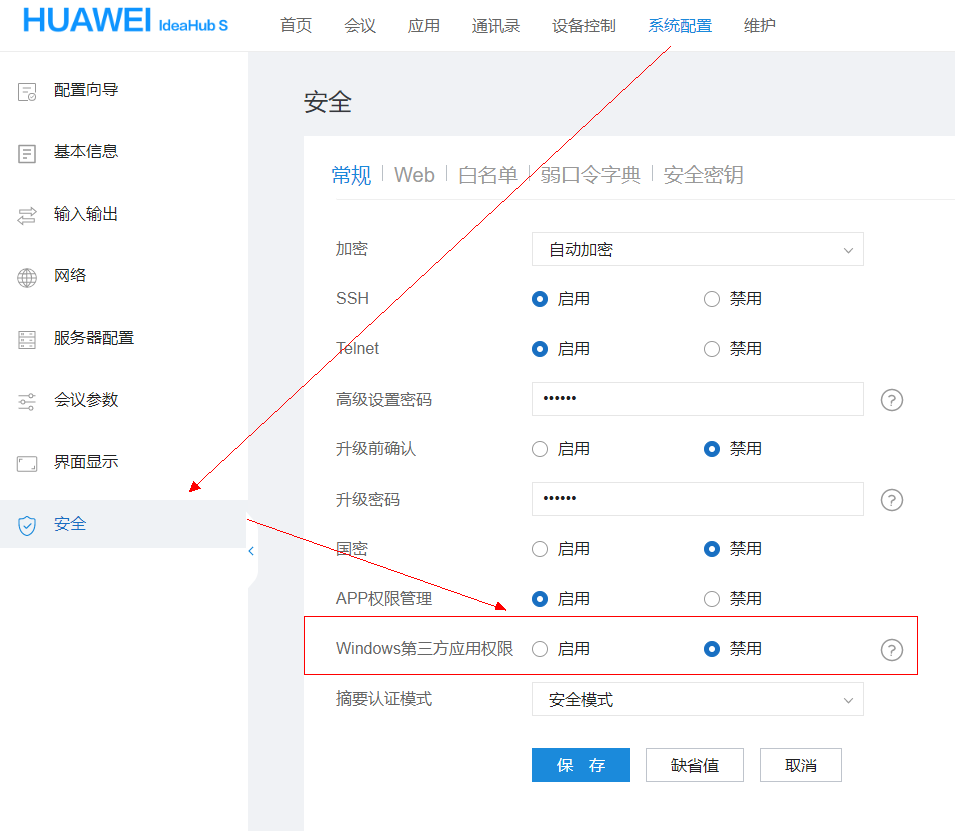Open the 设备控制 top menu
The width and height of the screenshot is (955, 831).
click(x=583, y=26)
